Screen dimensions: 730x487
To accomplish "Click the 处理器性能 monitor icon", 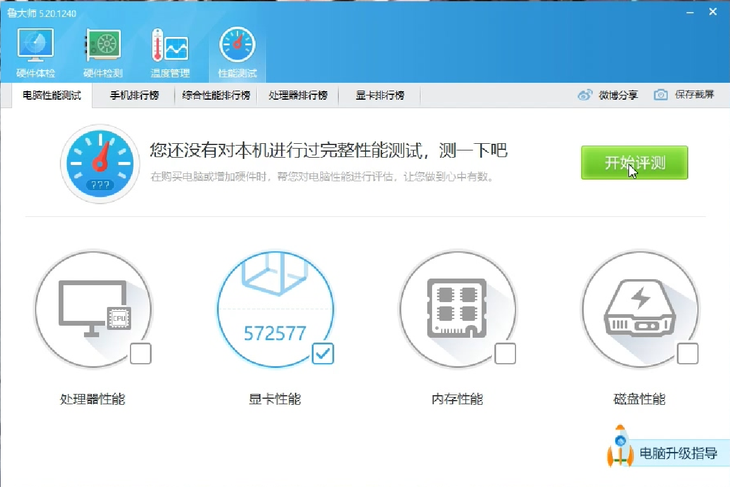I will 93,309.
